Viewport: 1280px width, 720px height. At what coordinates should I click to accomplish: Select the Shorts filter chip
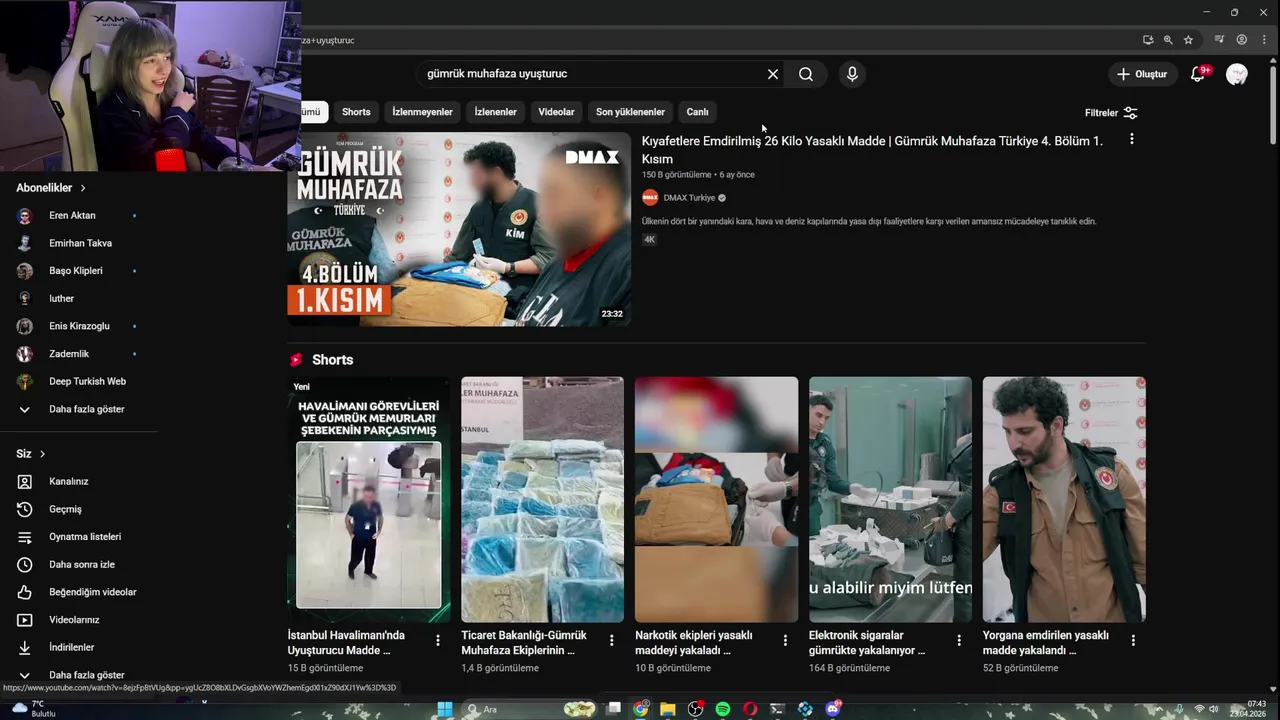(356, 112)
